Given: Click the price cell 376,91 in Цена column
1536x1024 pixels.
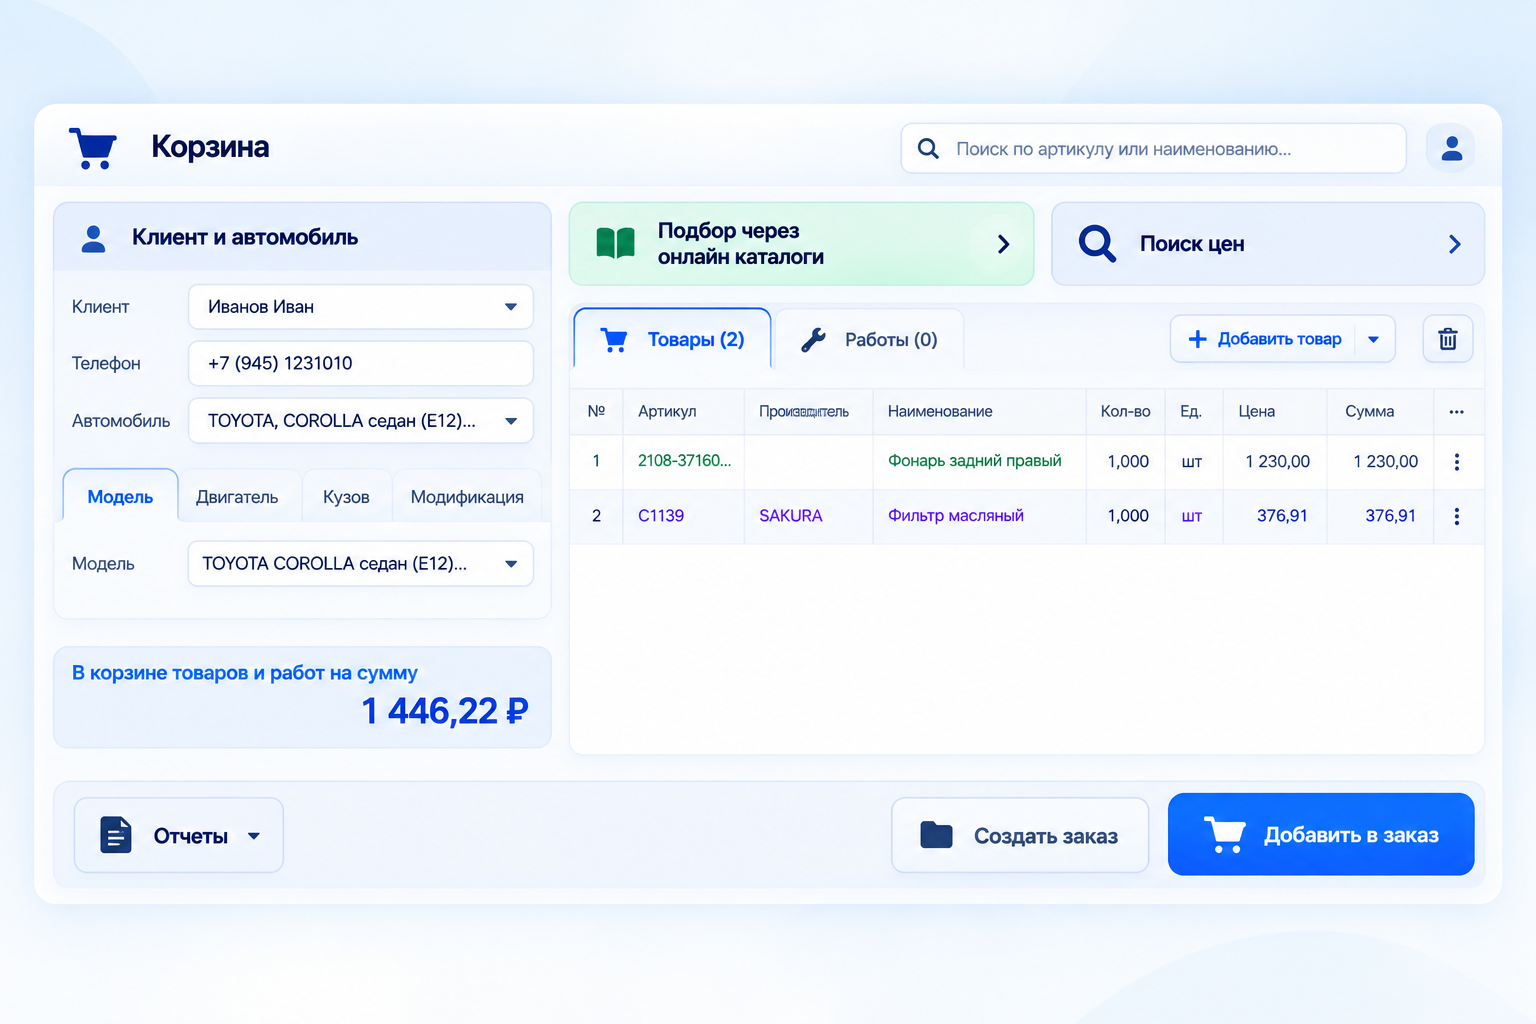Looking at the screenshot, I should pos(1282,516).
